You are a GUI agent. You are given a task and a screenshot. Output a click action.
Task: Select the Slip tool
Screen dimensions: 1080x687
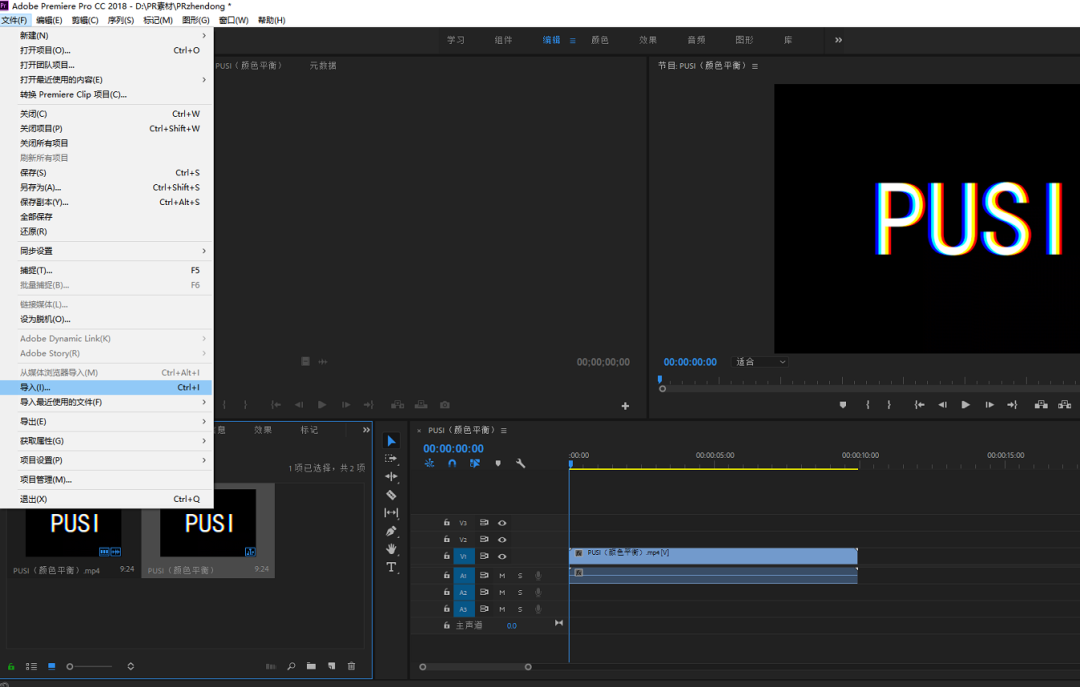point(391,513)
